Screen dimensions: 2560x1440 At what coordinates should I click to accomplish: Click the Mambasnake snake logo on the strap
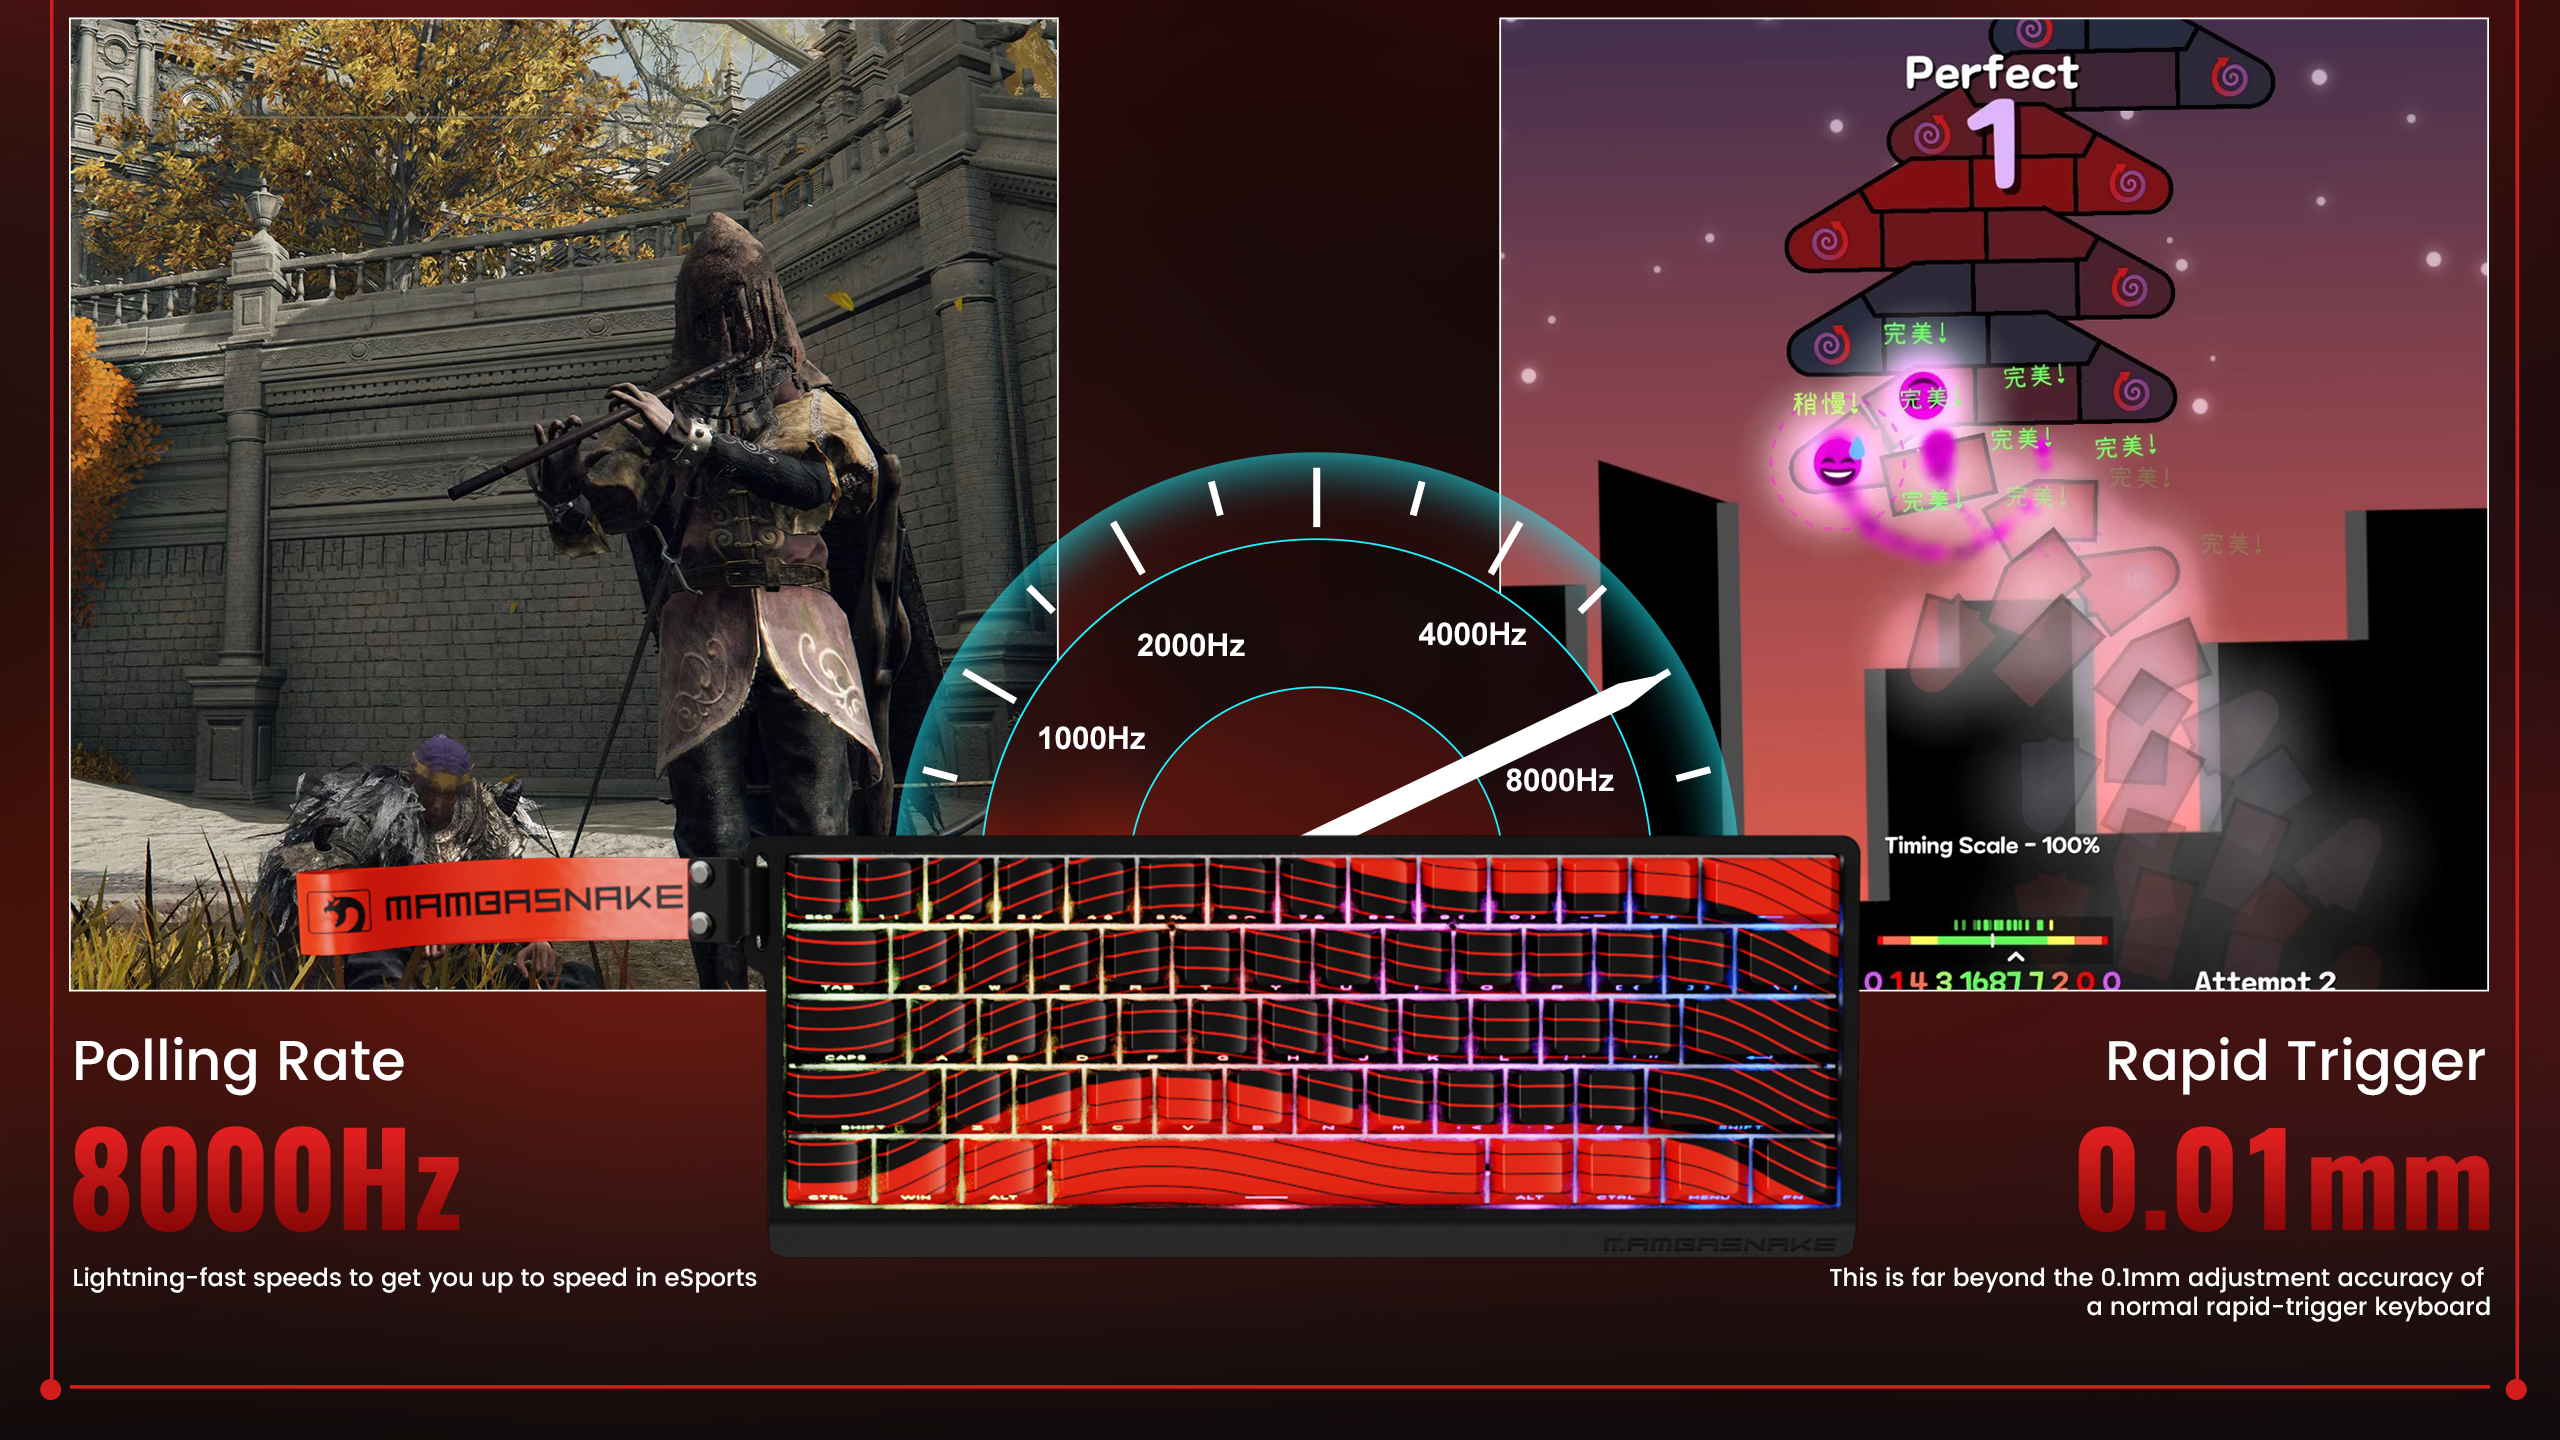pyautogui.click(x=342, y=912)
